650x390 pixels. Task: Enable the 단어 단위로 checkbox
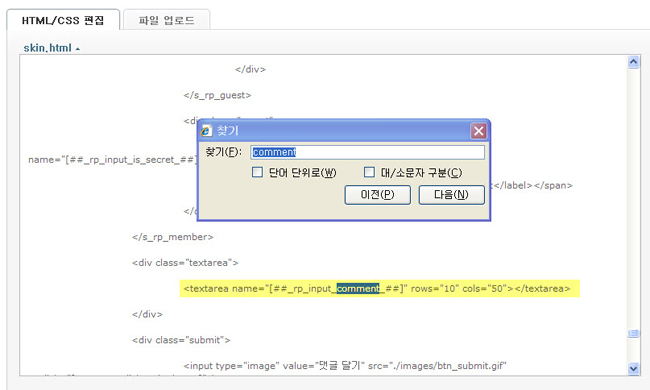click(x=257, y=172)
